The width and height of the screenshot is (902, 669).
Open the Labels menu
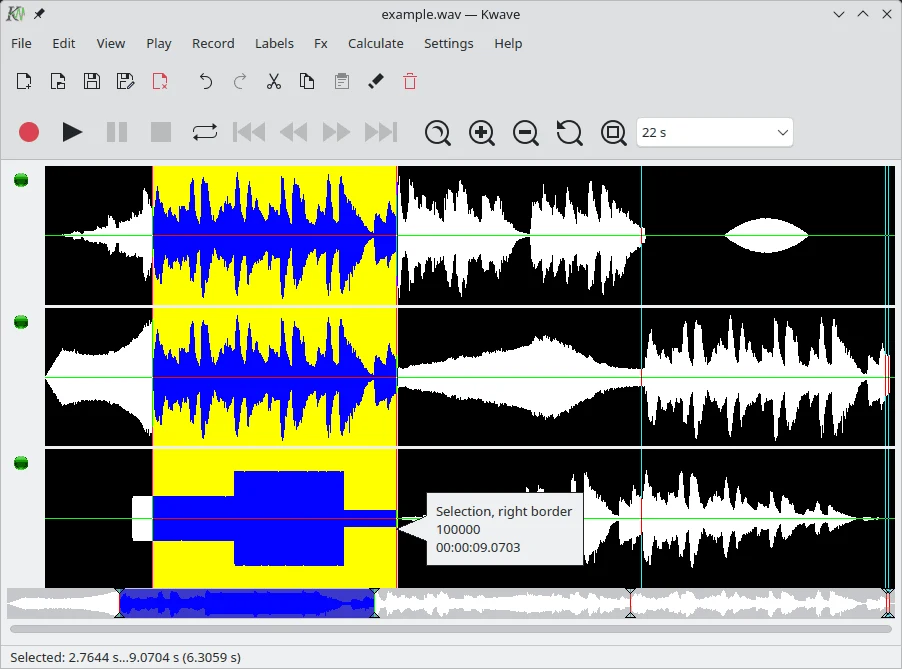click(x=274, y=43)
